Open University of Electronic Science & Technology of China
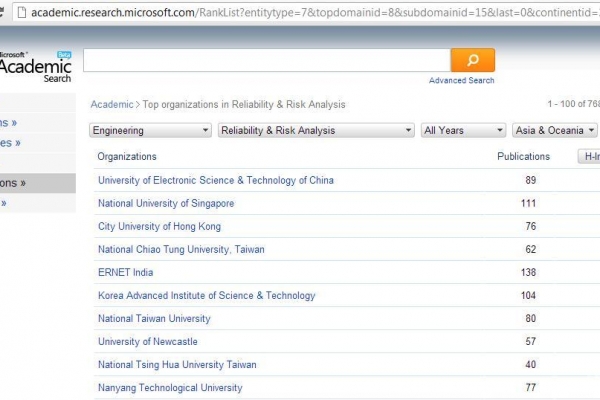 [216, 180]
